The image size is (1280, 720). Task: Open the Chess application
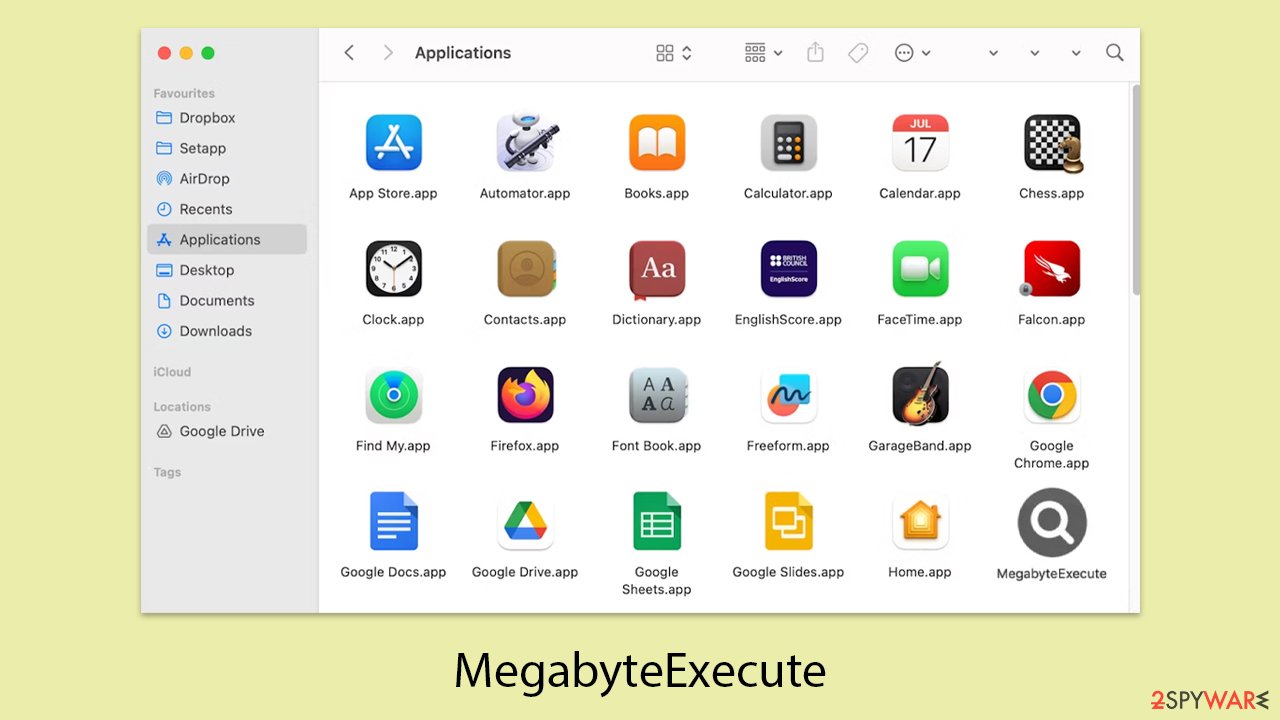tap(1051, 142)
